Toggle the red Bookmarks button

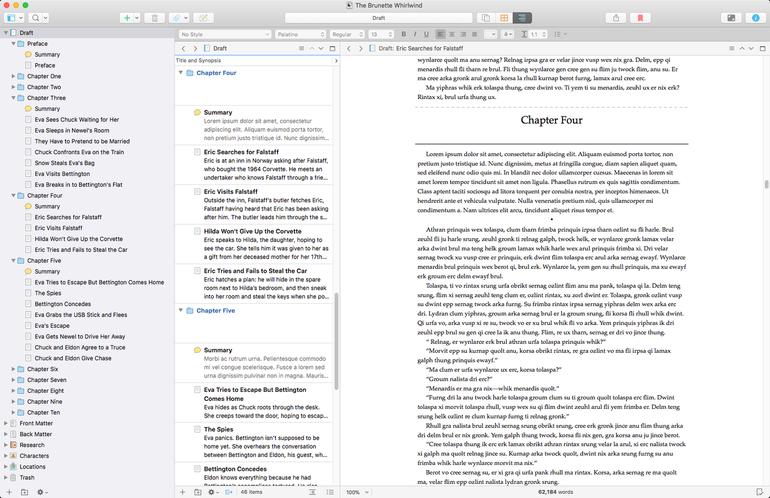640,18
